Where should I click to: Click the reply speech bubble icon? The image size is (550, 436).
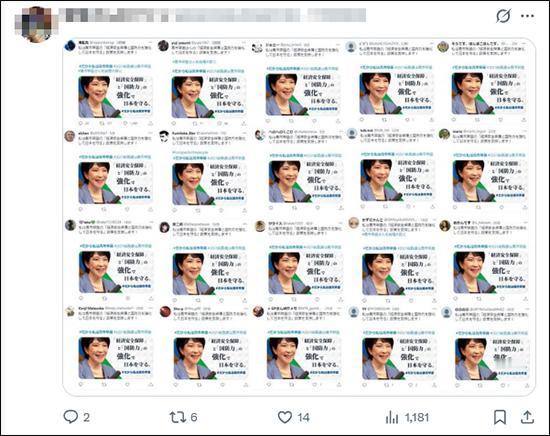(x=71, y=417)
